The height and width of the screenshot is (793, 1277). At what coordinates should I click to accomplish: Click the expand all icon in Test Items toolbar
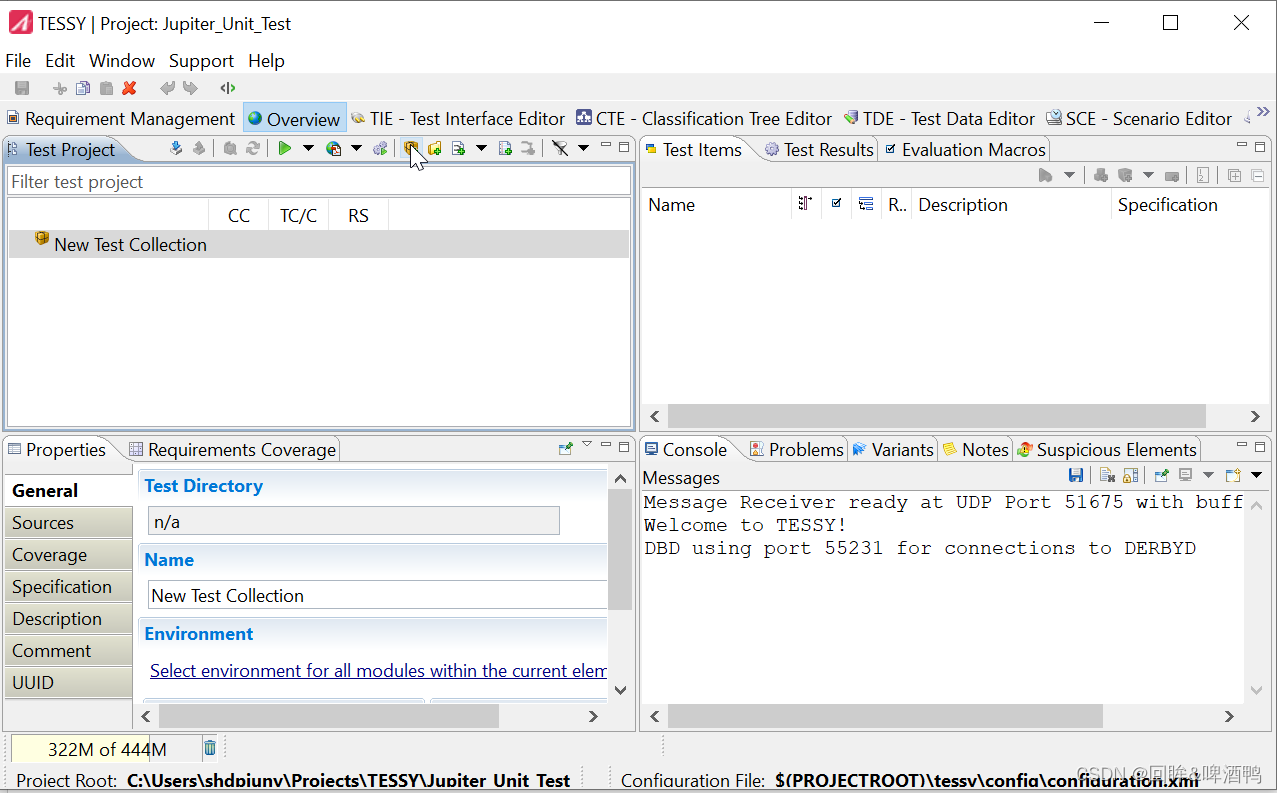coord(1234,175)
